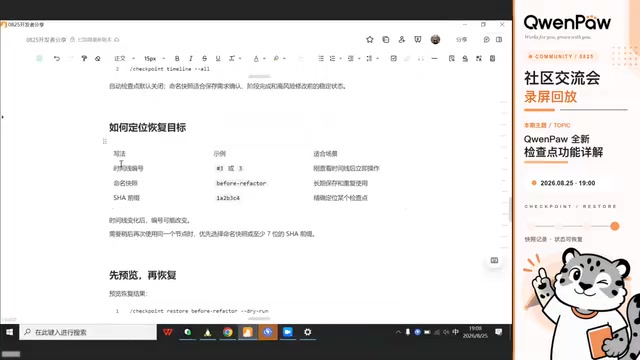This screenshot has height=360, width=640.
Task: Click the copy document icon in header
Action: 386,40
